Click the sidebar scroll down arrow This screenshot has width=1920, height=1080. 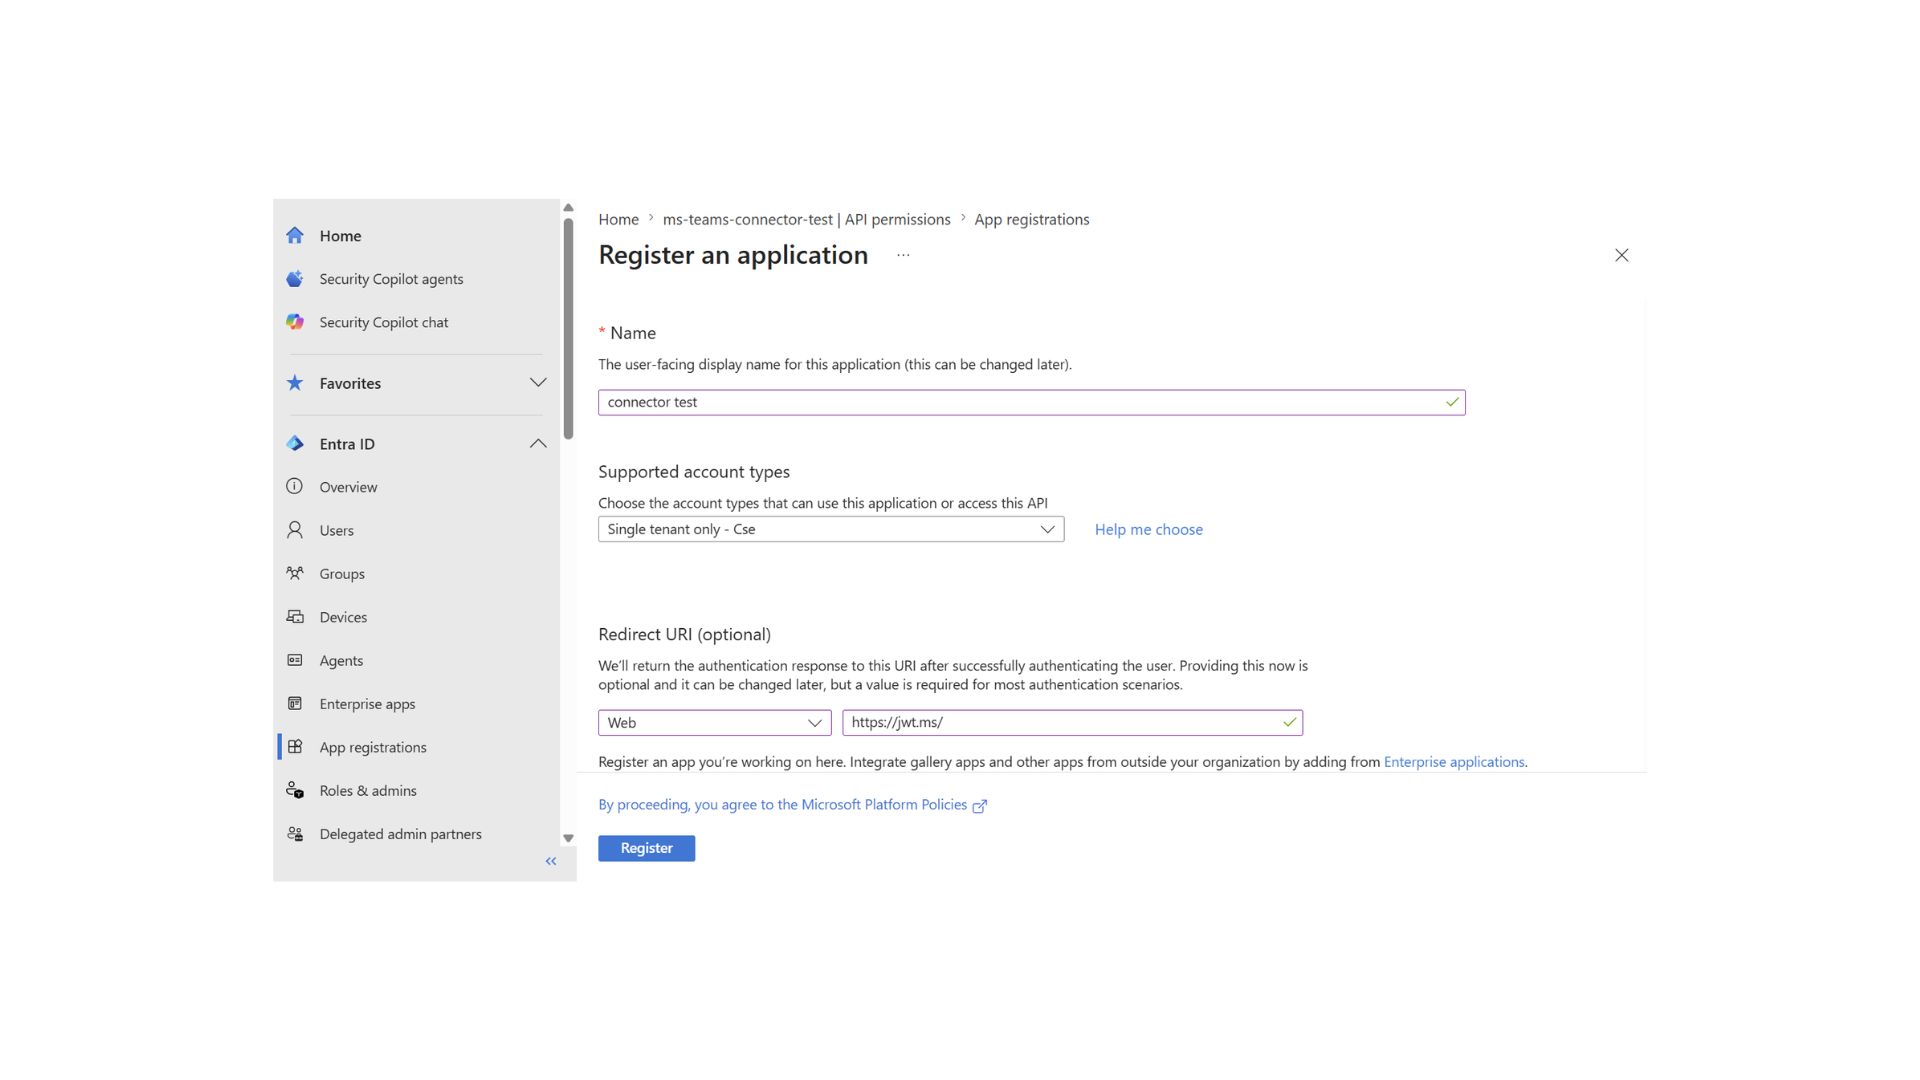[568, 839]
